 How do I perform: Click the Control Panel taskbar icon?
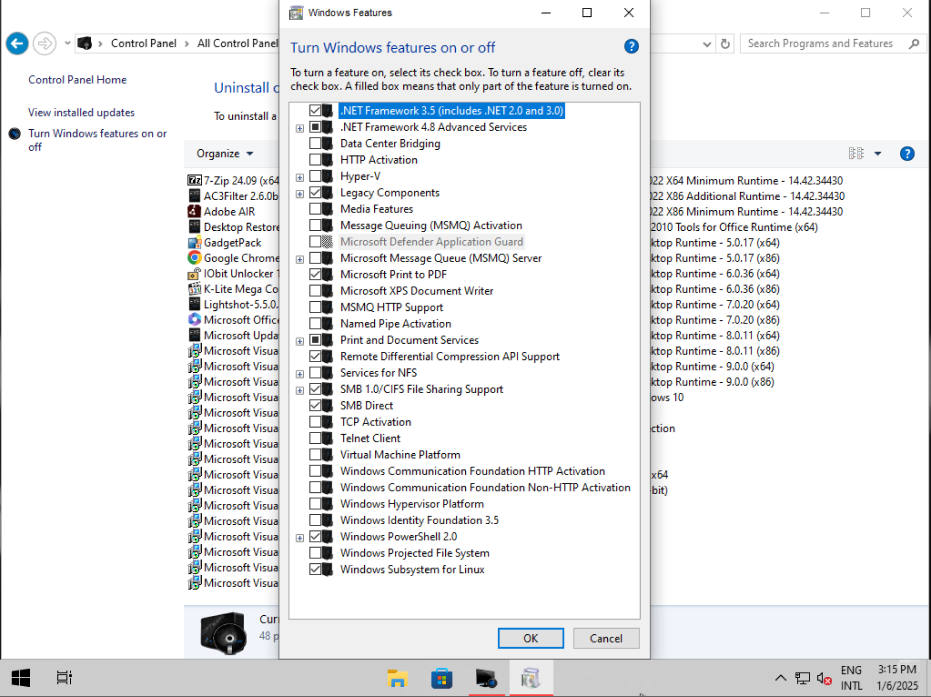click(486, 677)
